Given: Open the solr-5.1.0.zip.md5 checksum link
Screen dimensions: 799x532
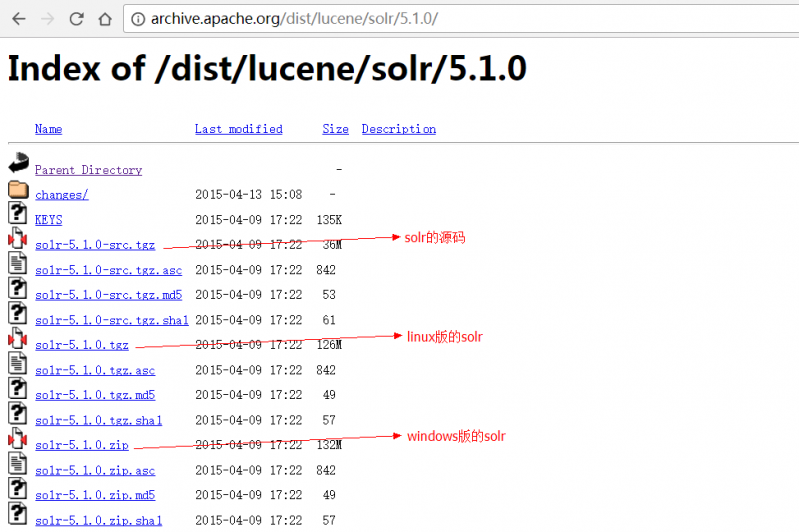Looking at the screenshot, I should point(95,495).
